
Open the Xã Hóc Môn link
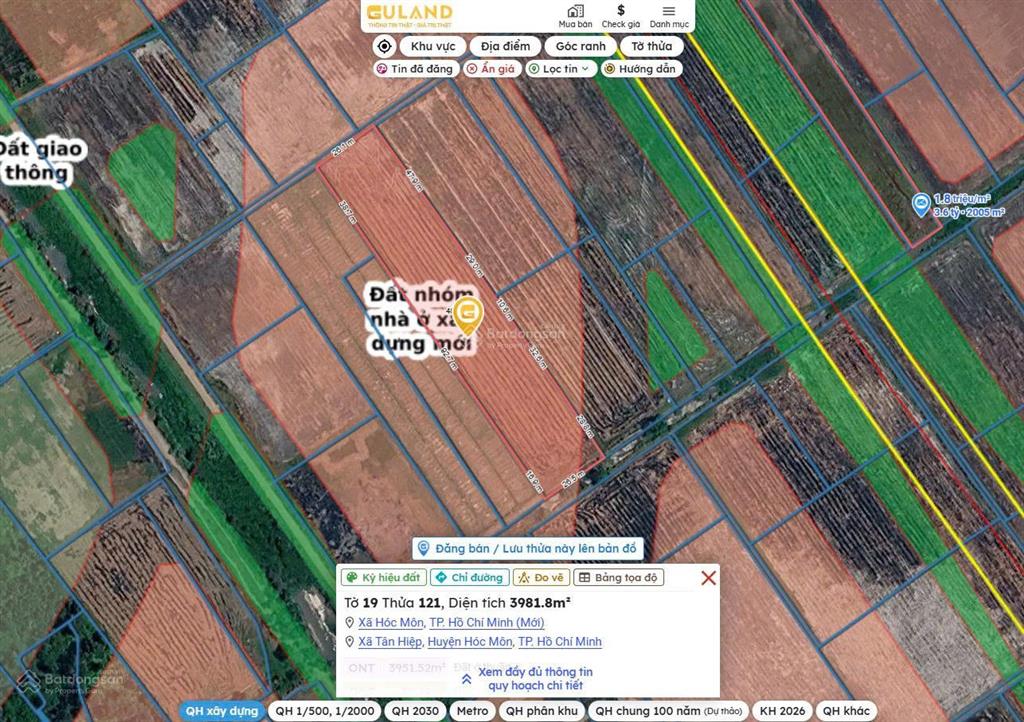(391, 622)
